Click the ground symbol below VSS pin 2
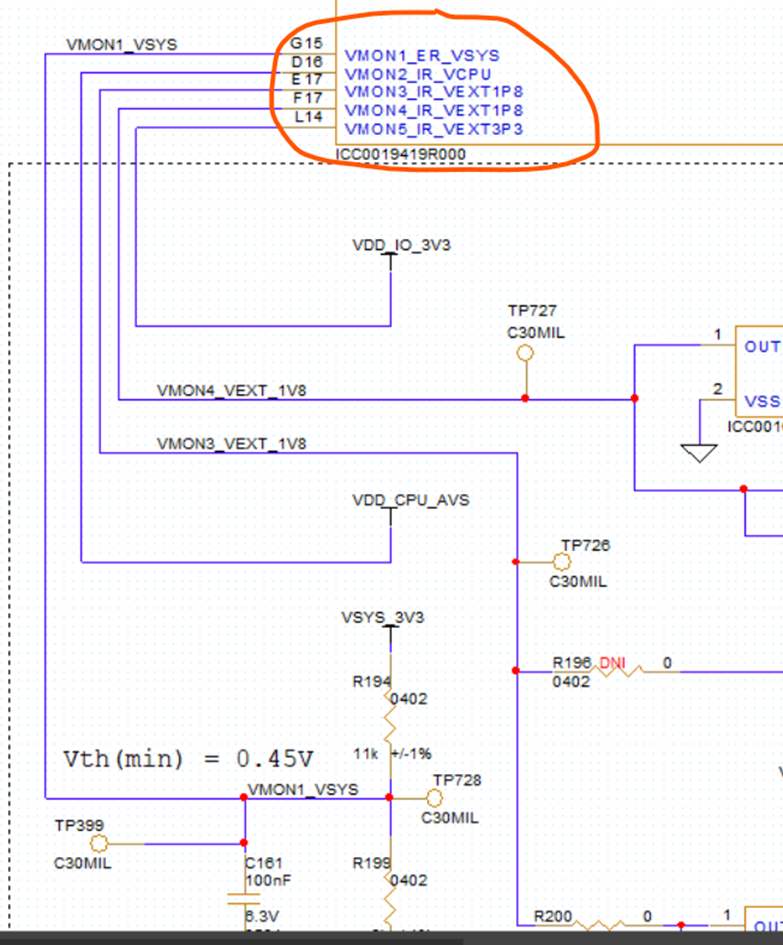This screenshot has height=945, width=783. point(699,453)
